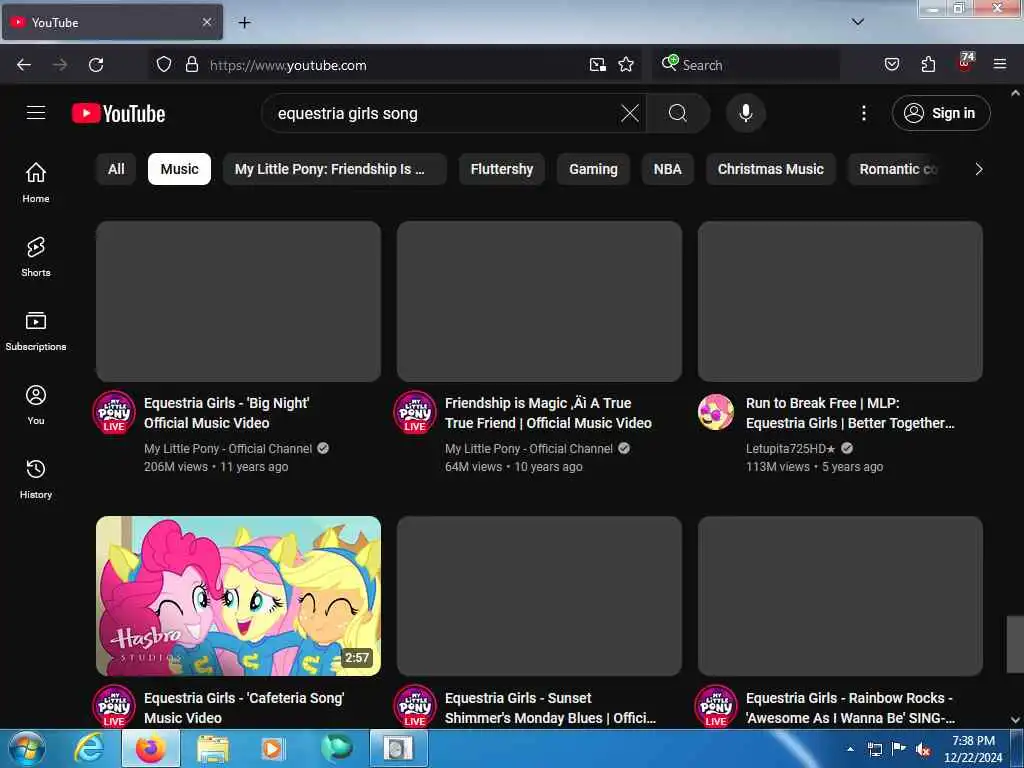Click the Firefox Search field
This screenshot has width=1024, height=768.
[x=745, y=65]
